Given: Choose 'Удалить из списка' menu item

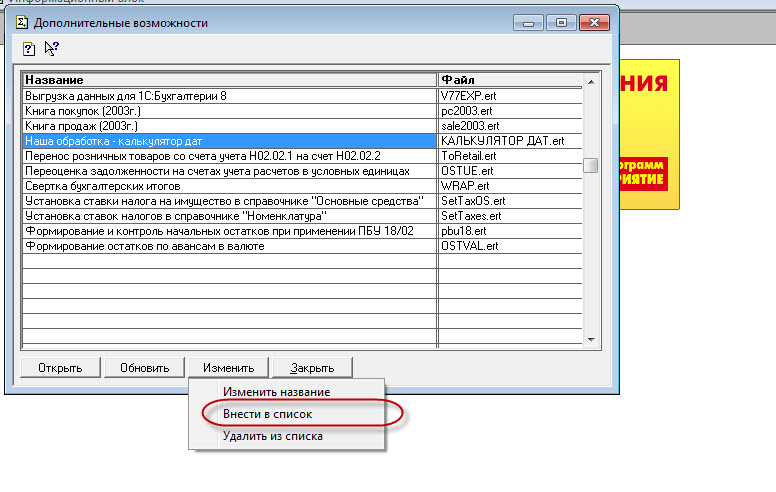Looking at the screenshot, I should tap(273, 436).
